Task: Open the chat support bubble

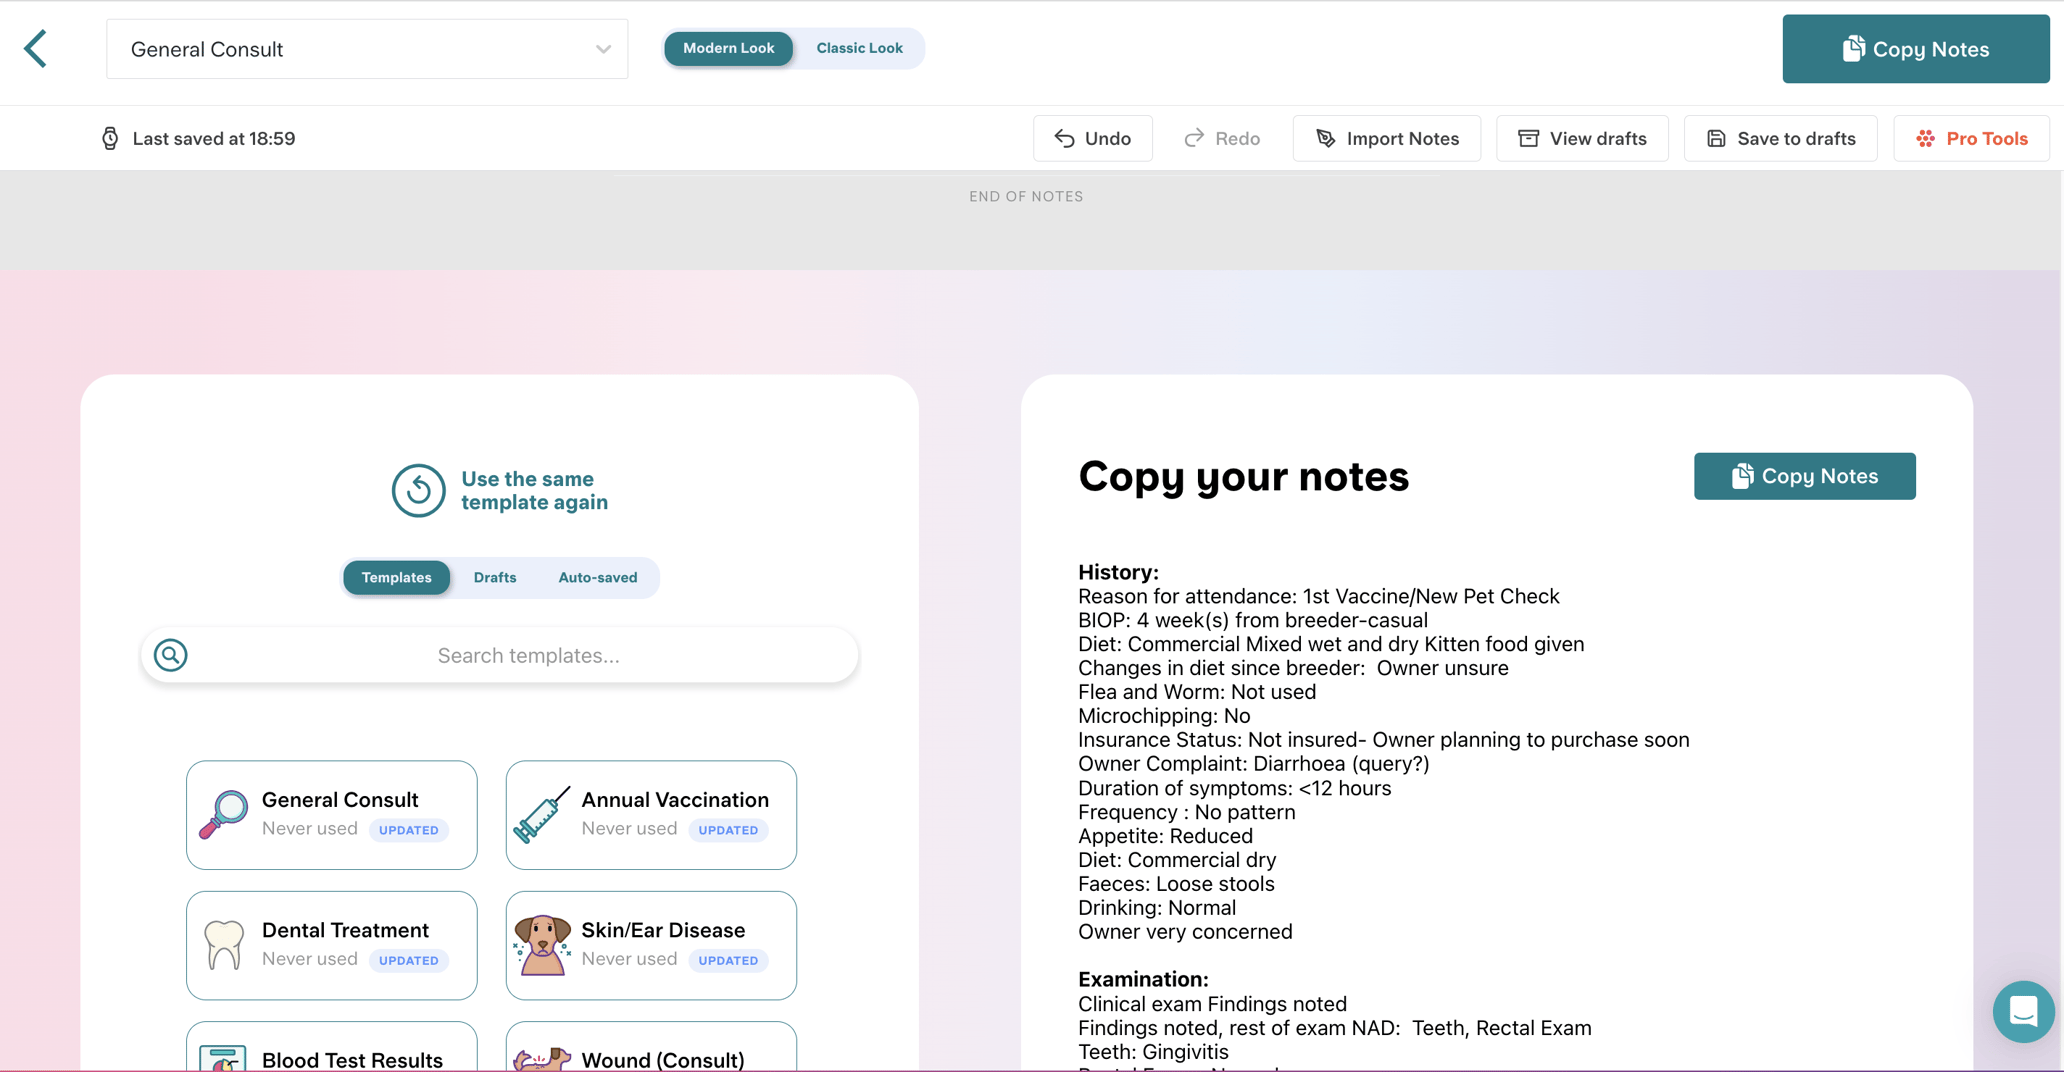Action: [x=2023, y=1011]
